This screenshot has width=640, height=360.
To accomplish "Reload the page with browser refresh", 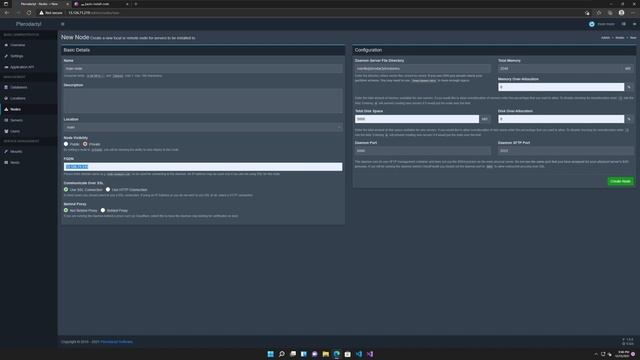I will click(x=29, y=13).
